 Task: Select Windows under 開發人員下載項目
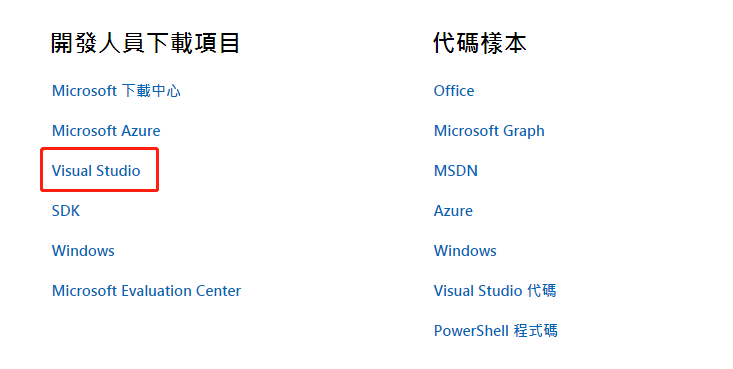pos(83,251)
